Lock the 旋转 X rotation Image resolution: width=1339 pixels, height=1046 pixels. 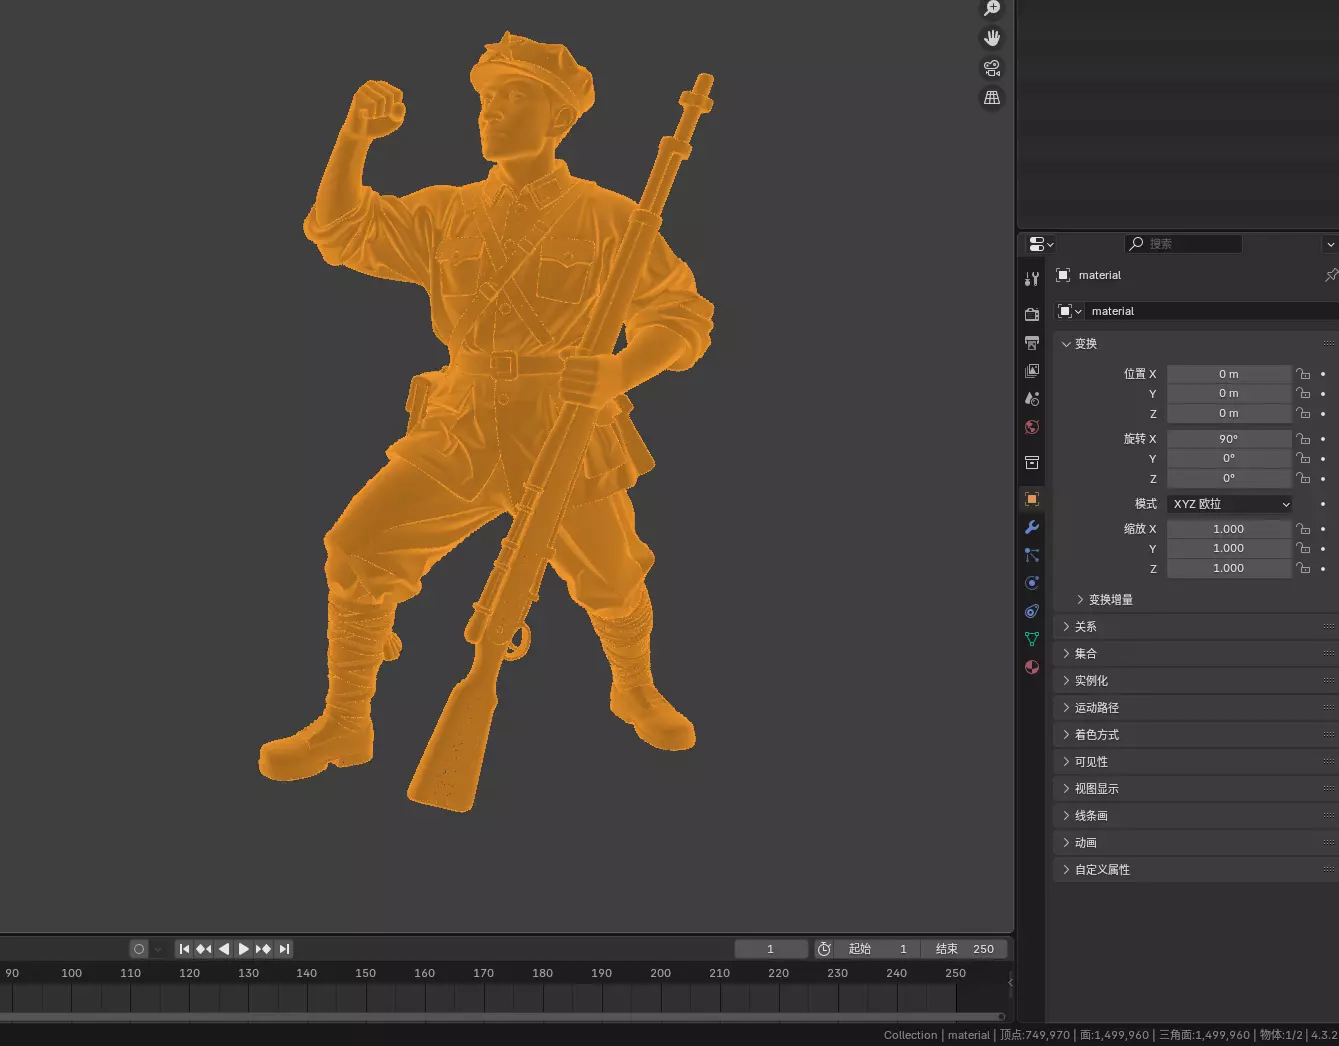click(x=1303, y=439)
